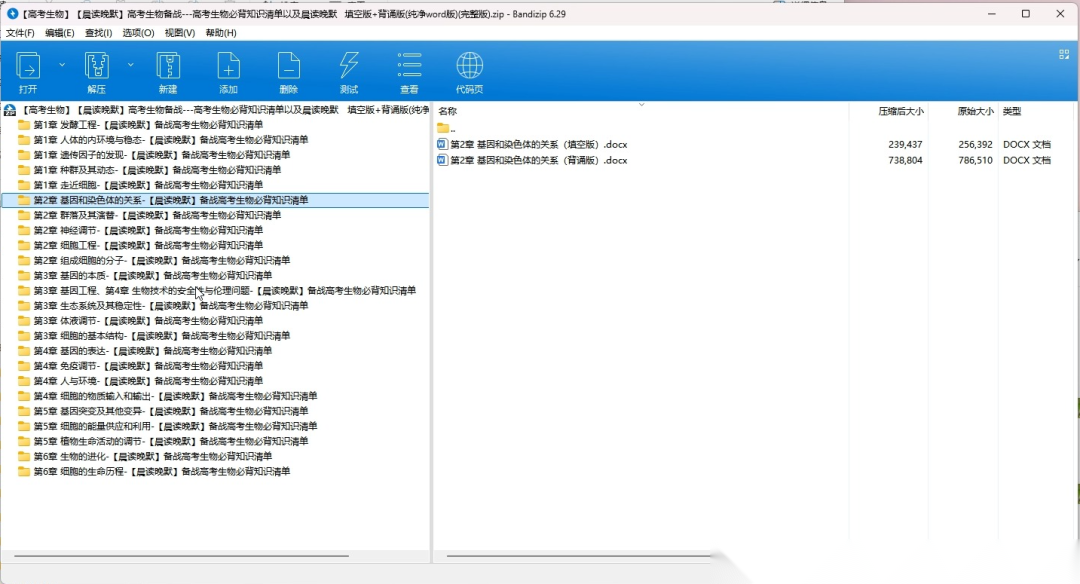Open the 帮助(H) menu
The width and height of the screenshot is (1080, 584).
(221, 33)
